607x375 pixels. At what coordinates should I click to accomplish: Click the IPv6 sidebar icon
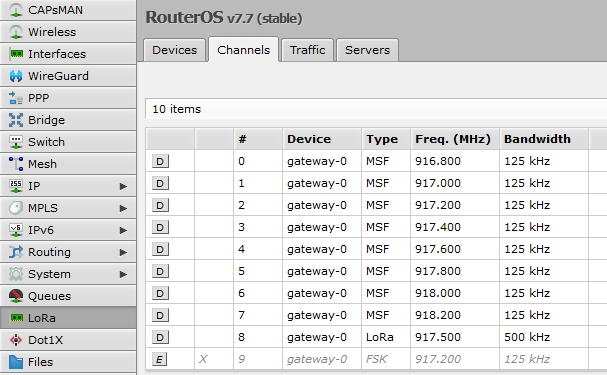click(x=16, y=230)
